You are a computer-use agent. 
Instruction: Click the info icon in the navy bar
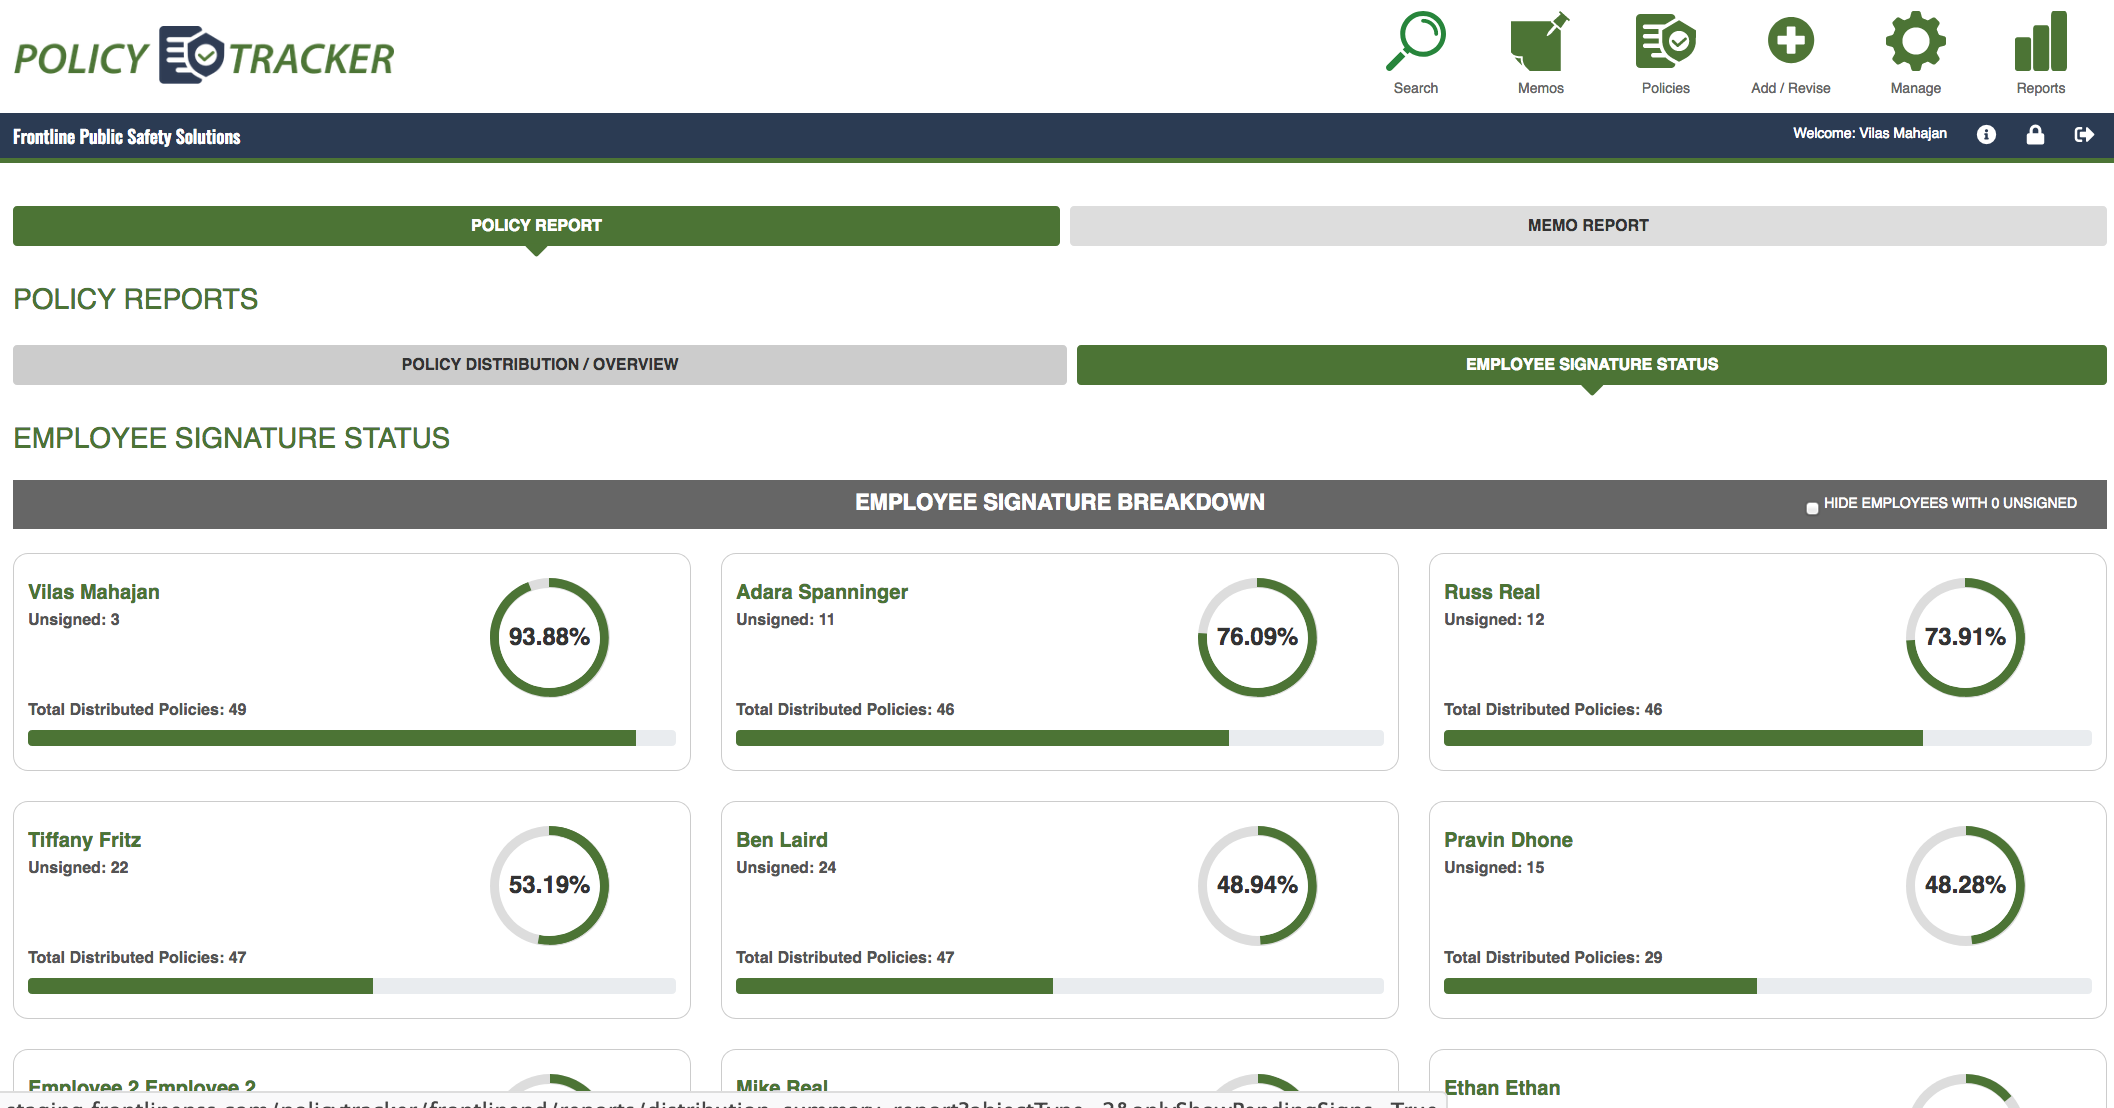click(x=1986, y=134)
